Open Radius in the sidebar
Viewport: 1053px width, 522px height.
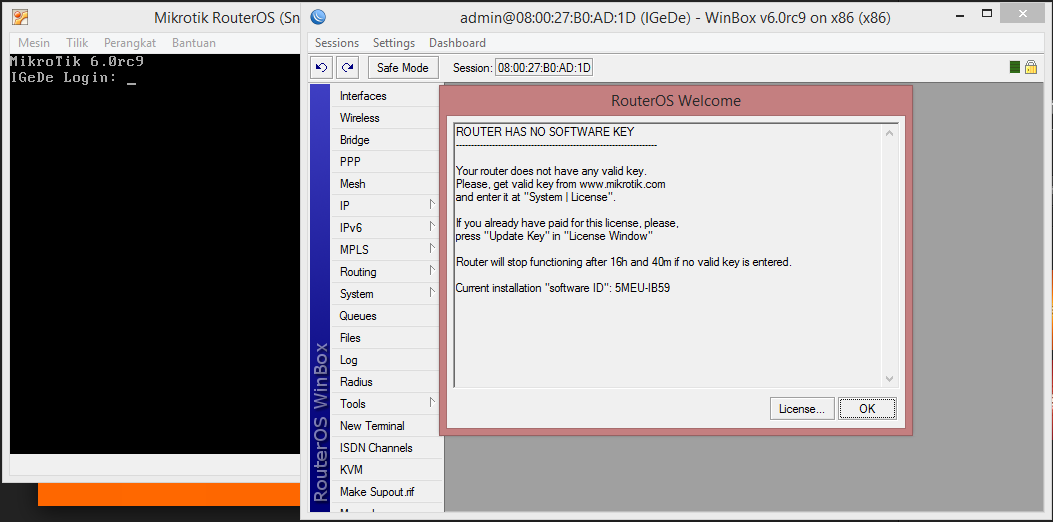386,382
